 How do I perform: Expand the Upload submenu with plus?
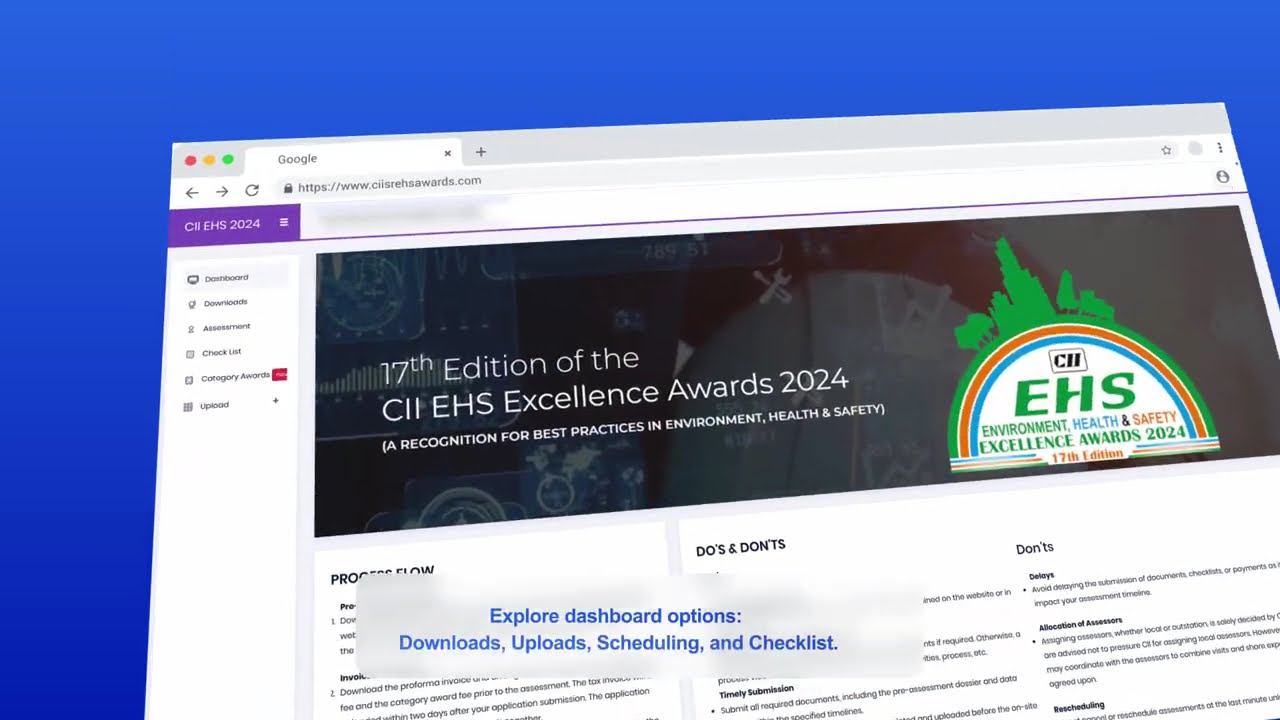276,400
